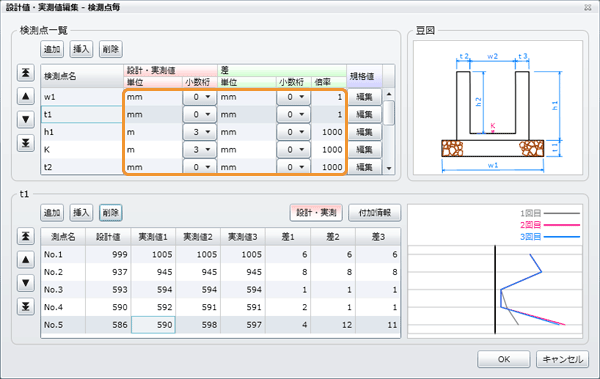Select the No.1 測点 row
The width and height of the screenshot is (600, 379).
(x=220, y=255)
